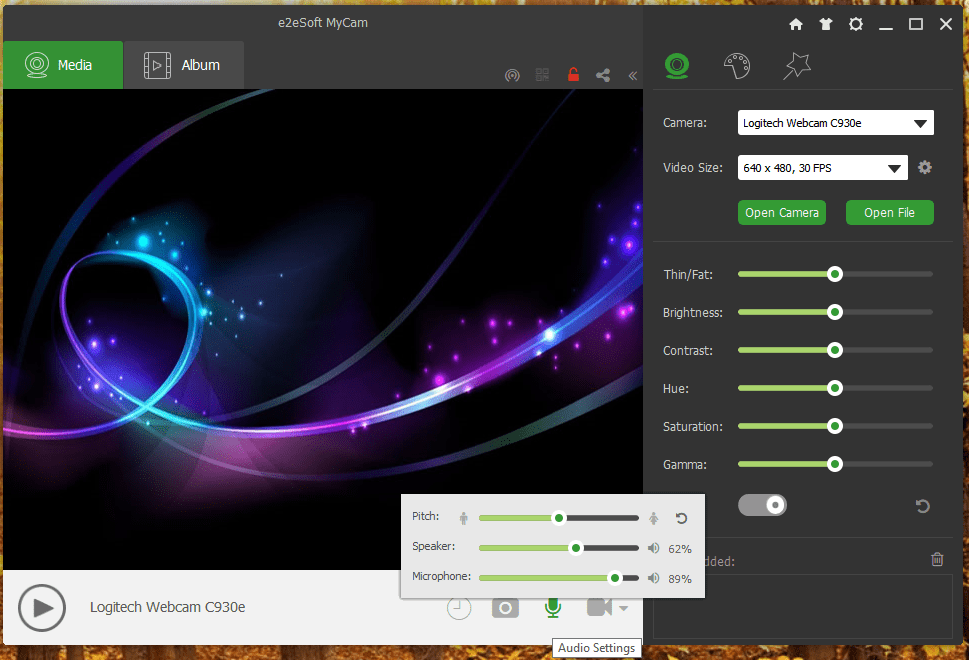Click the Logitech Webcam C930e label
The image size is (969, 660).
167,607
